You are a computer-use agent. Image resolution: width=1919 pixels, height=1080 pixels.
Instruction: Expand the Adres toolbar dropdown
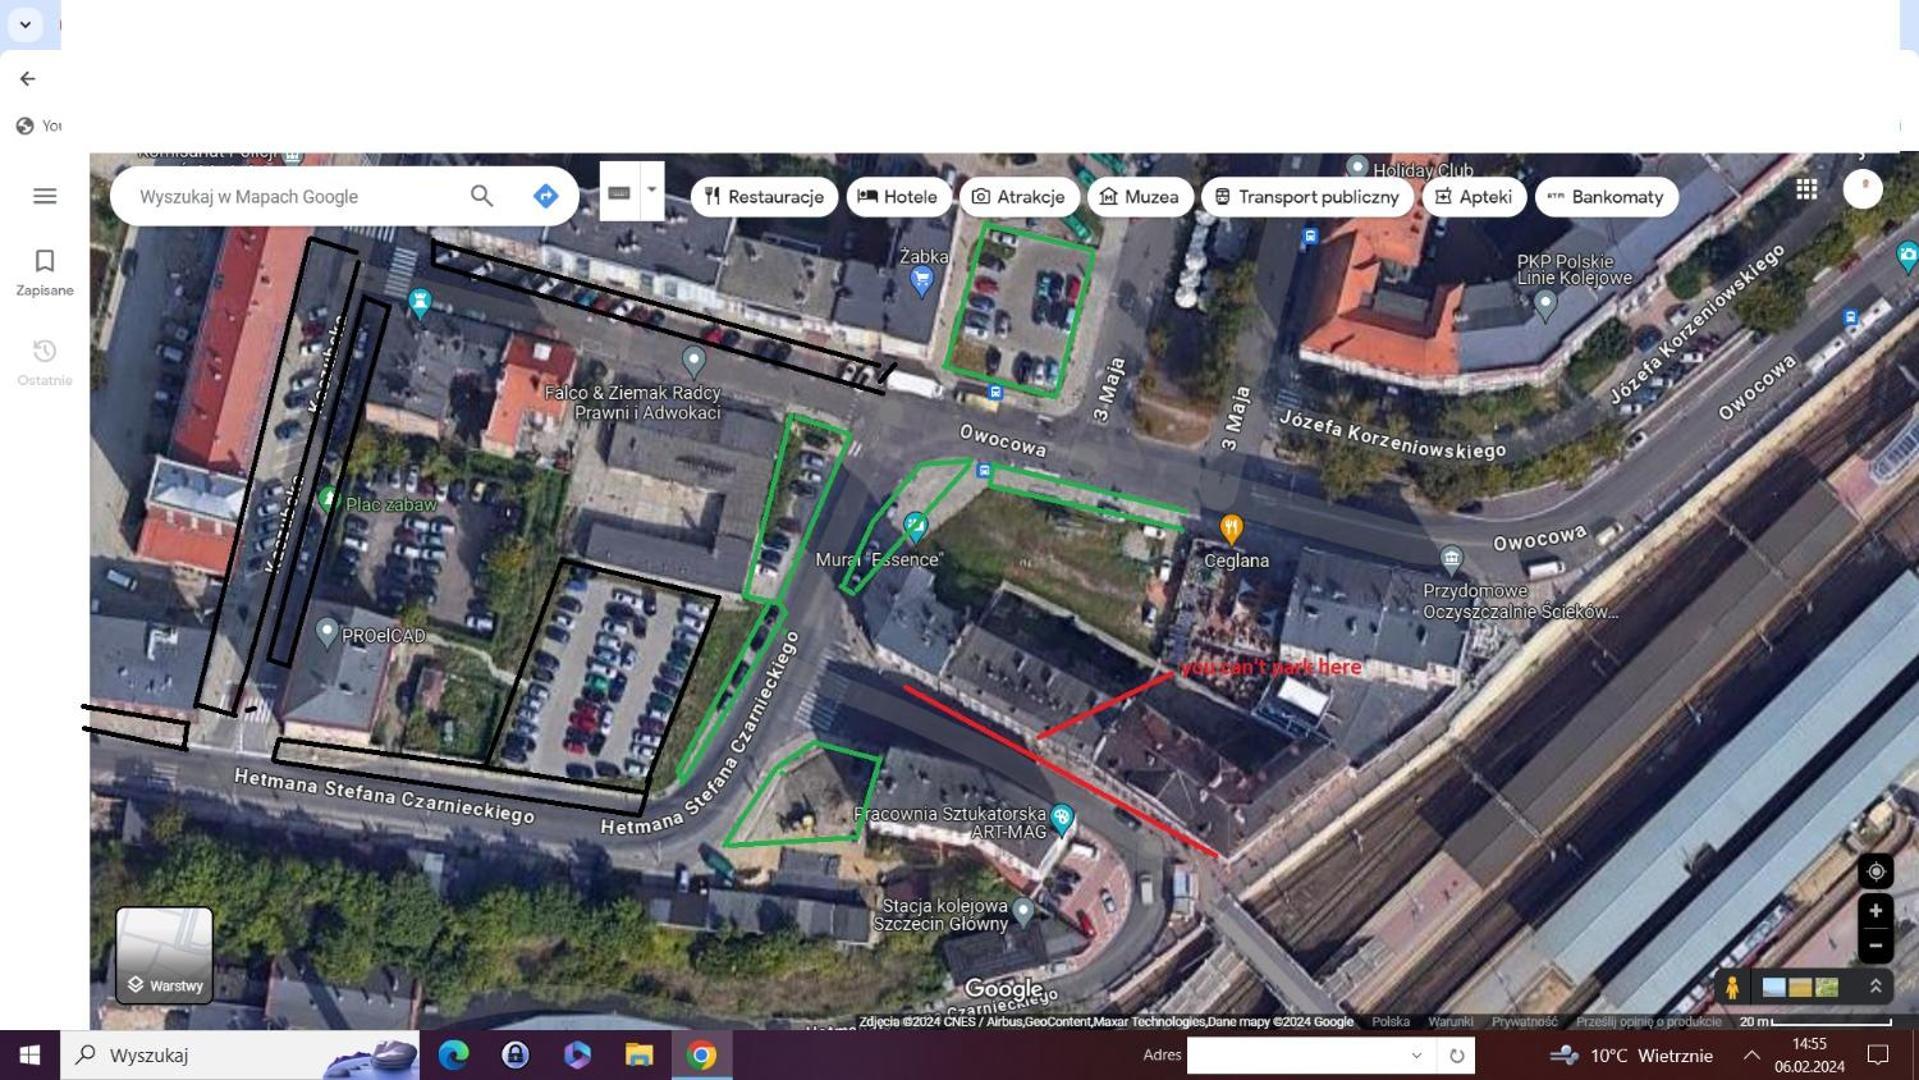[x=1416, y=1055]
